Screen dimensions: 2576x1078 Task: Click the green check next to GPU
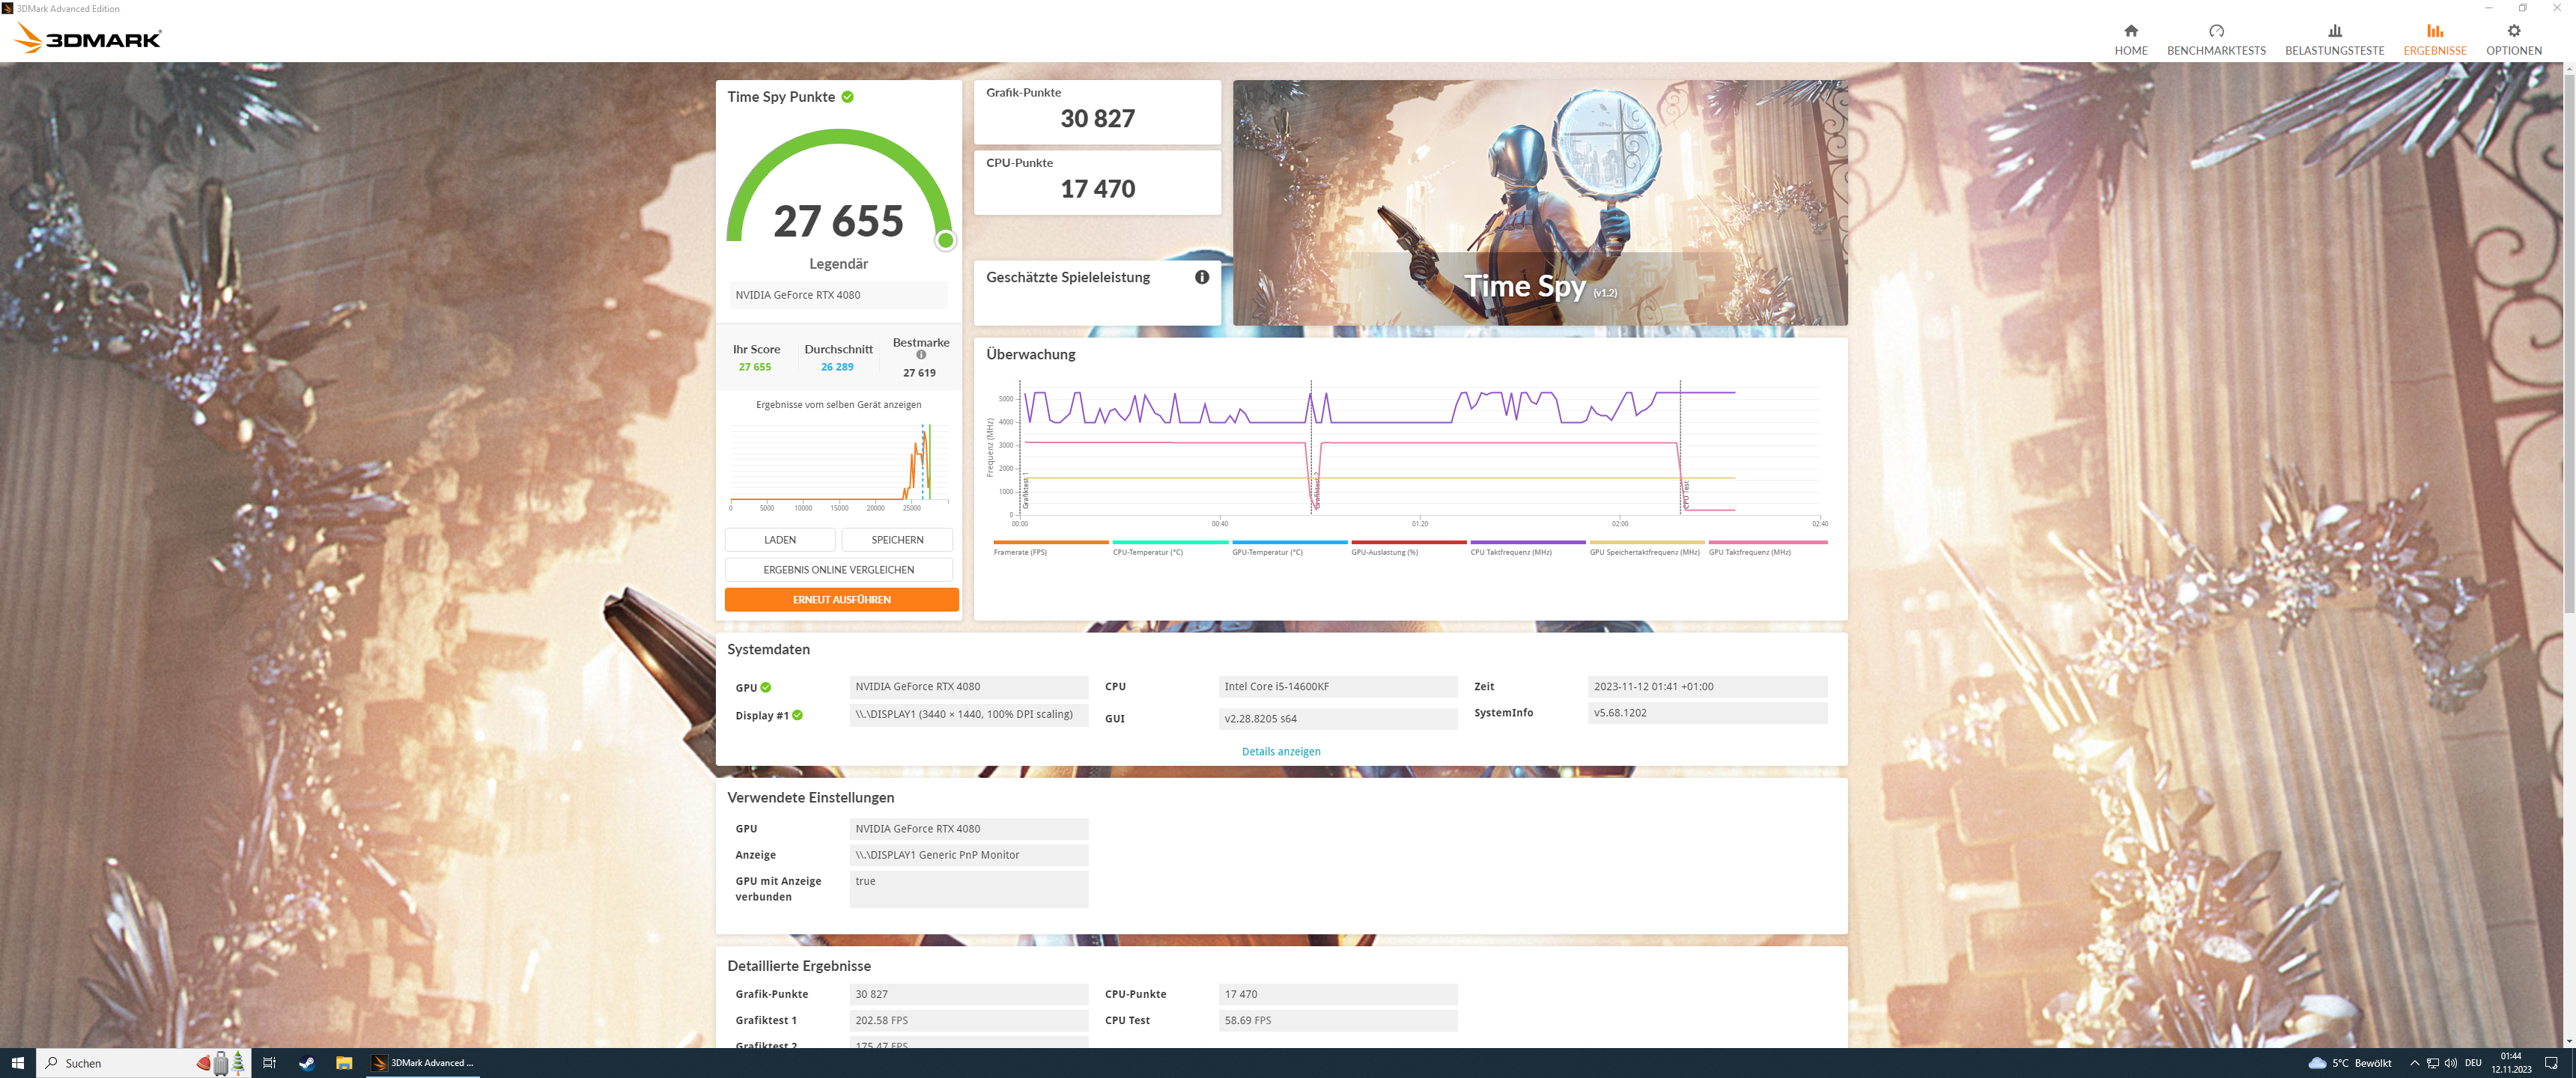(x=765, y=687)
